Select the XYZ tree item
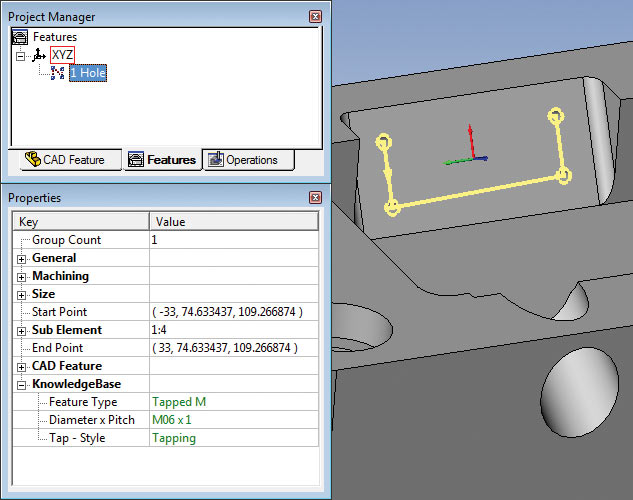This screenshot has width=633, height=500. pyautogui.click(x=63, y=55)
